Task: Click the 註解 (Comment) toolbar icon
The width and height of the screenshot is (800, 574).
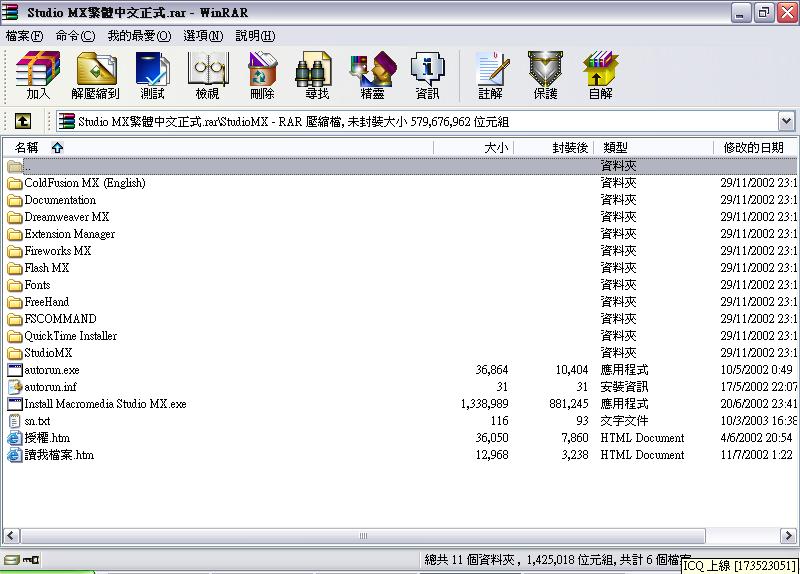Action: point(491,75)
